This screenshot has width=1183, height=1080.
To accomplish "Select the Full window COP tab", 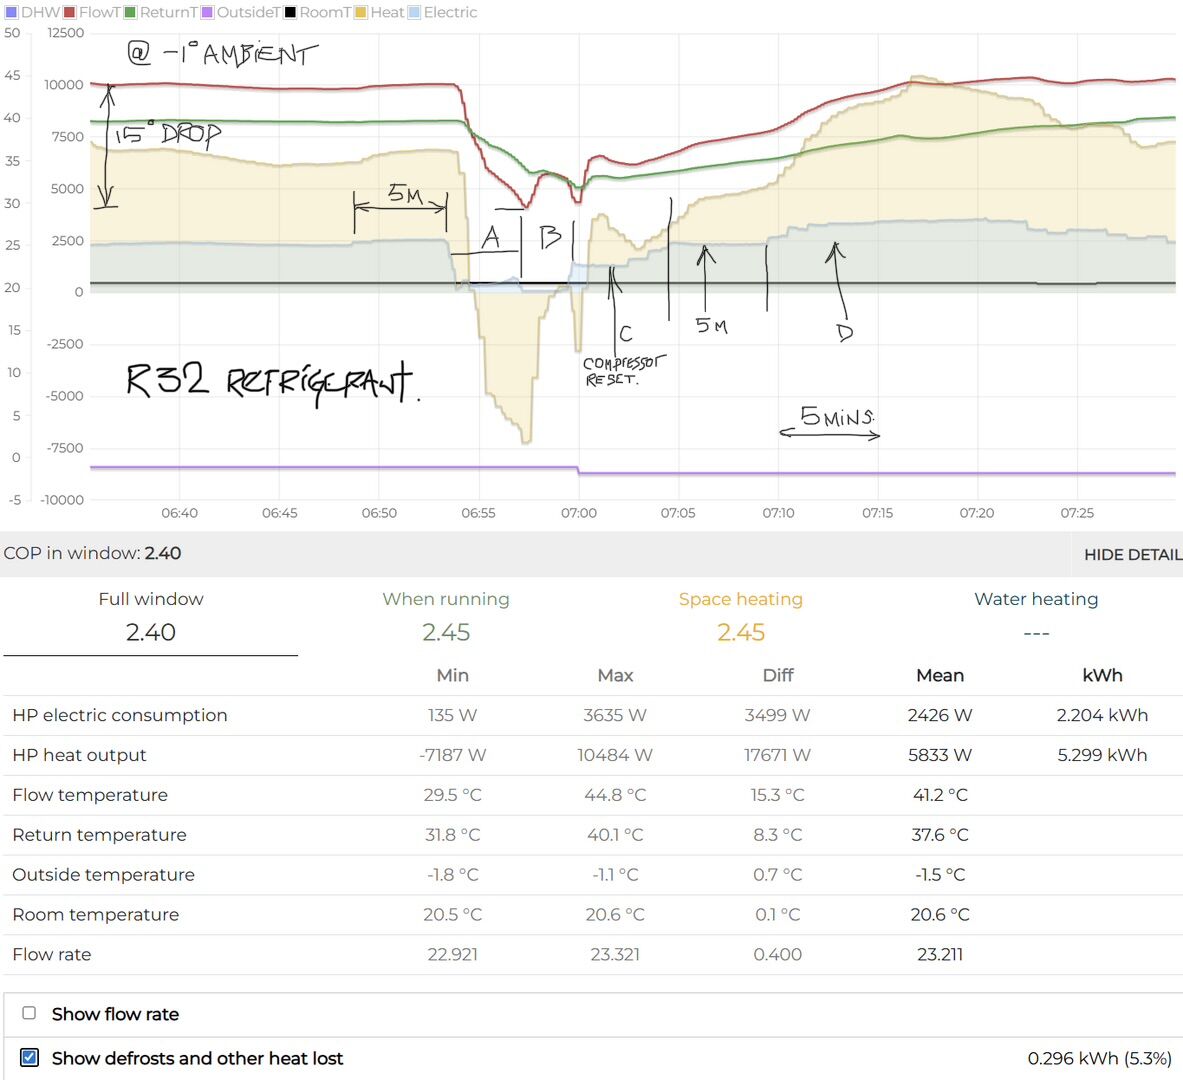I will (151, 616).
